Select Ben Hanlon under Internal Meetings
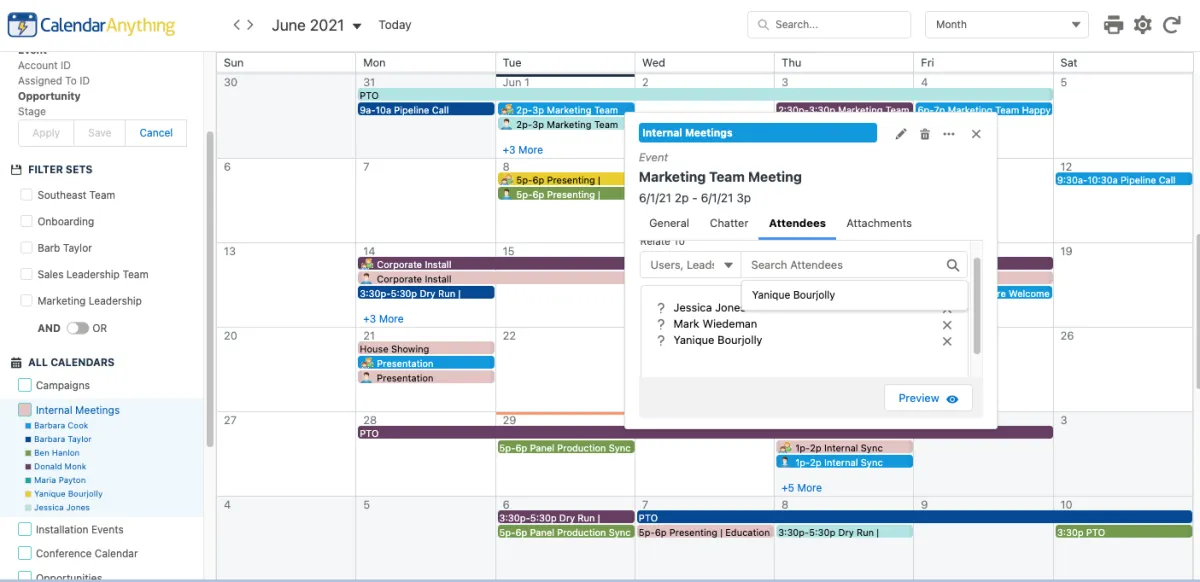This screenshot has width=1200, height=582. [57, 453]
